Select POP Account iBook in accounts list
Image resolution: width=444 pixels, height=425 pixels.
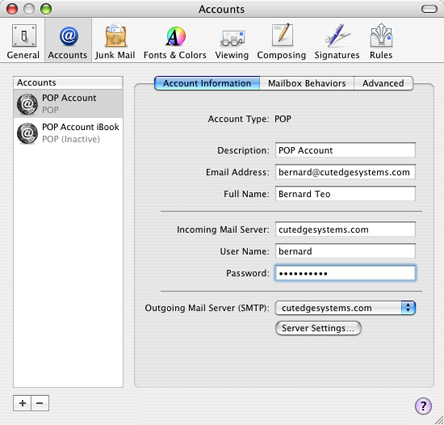click(68, 133)
